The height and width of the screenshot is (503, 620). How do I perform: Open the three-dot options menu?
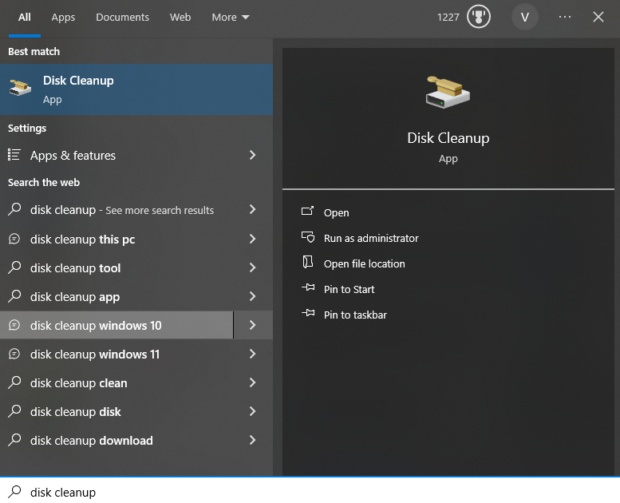point(565,17)
